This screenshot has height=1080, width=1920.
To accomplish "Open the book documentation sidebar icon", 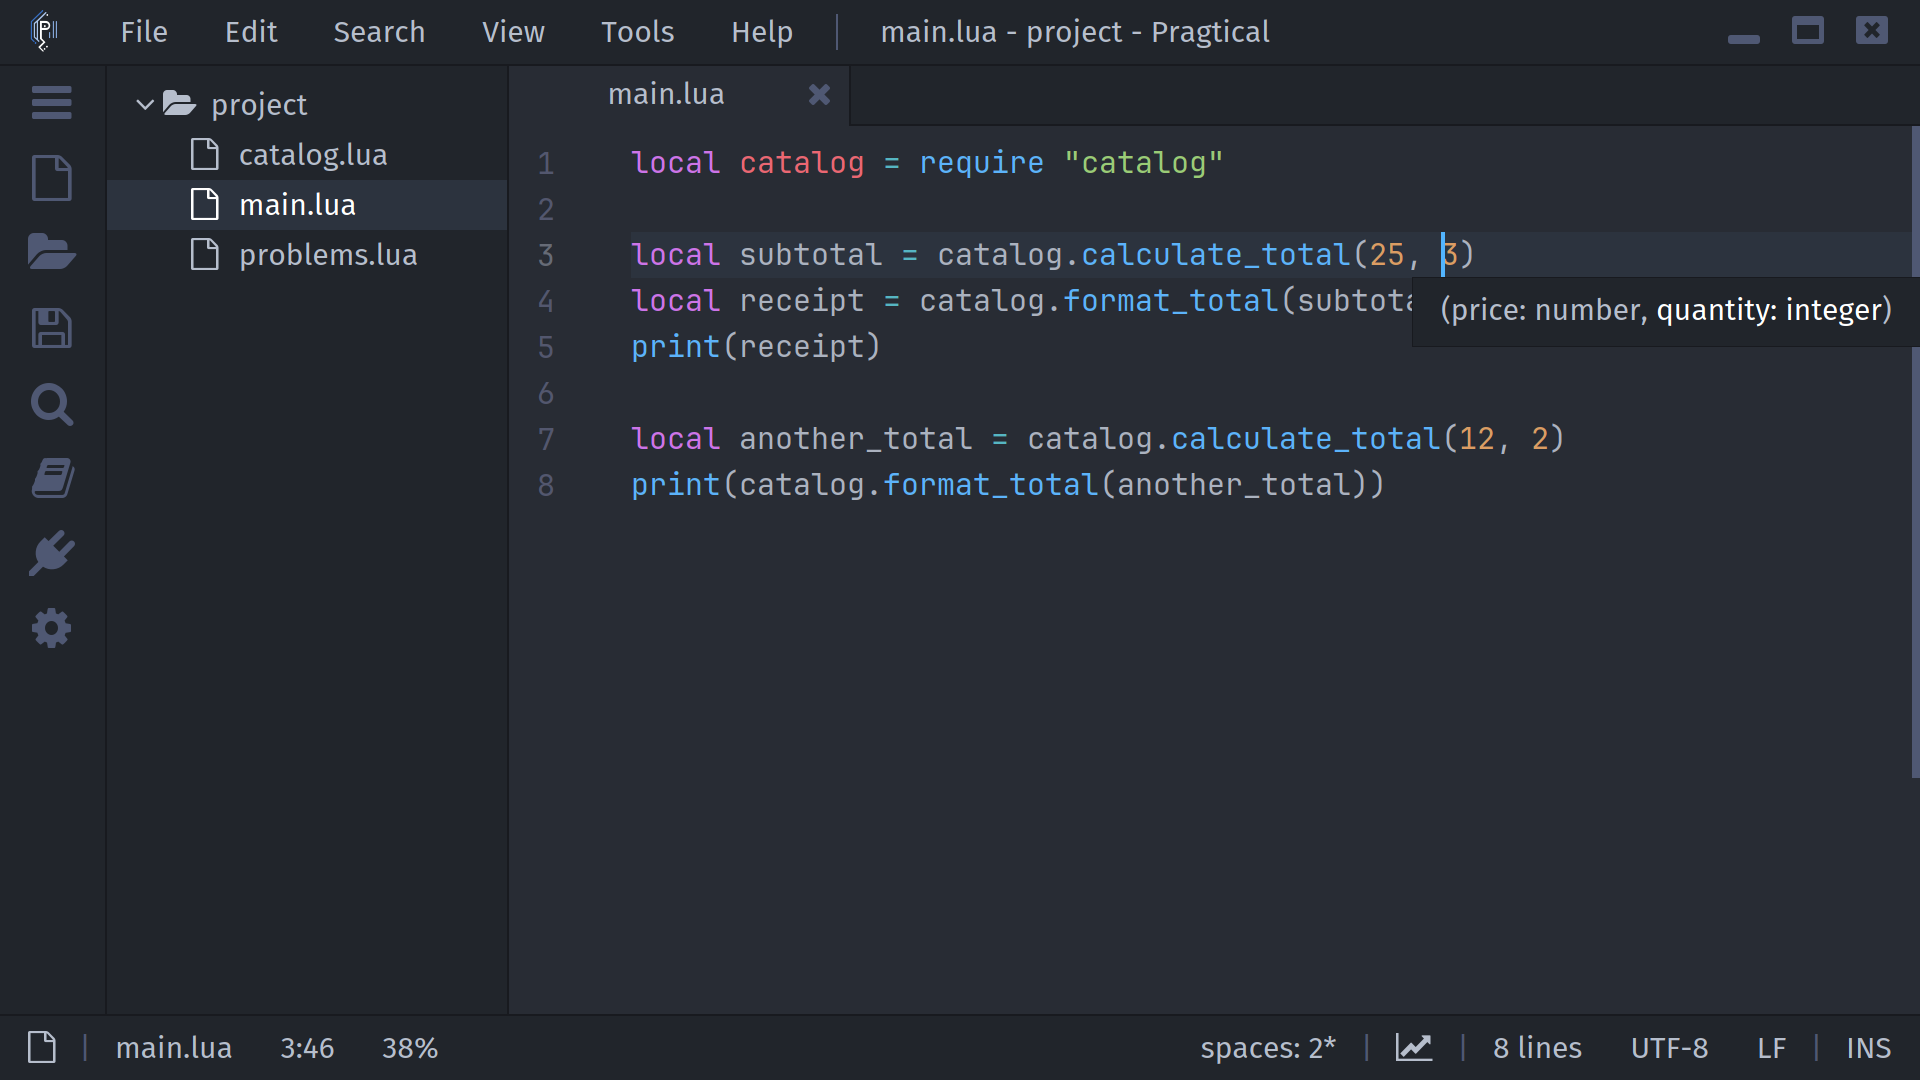I will click(51, 478).
